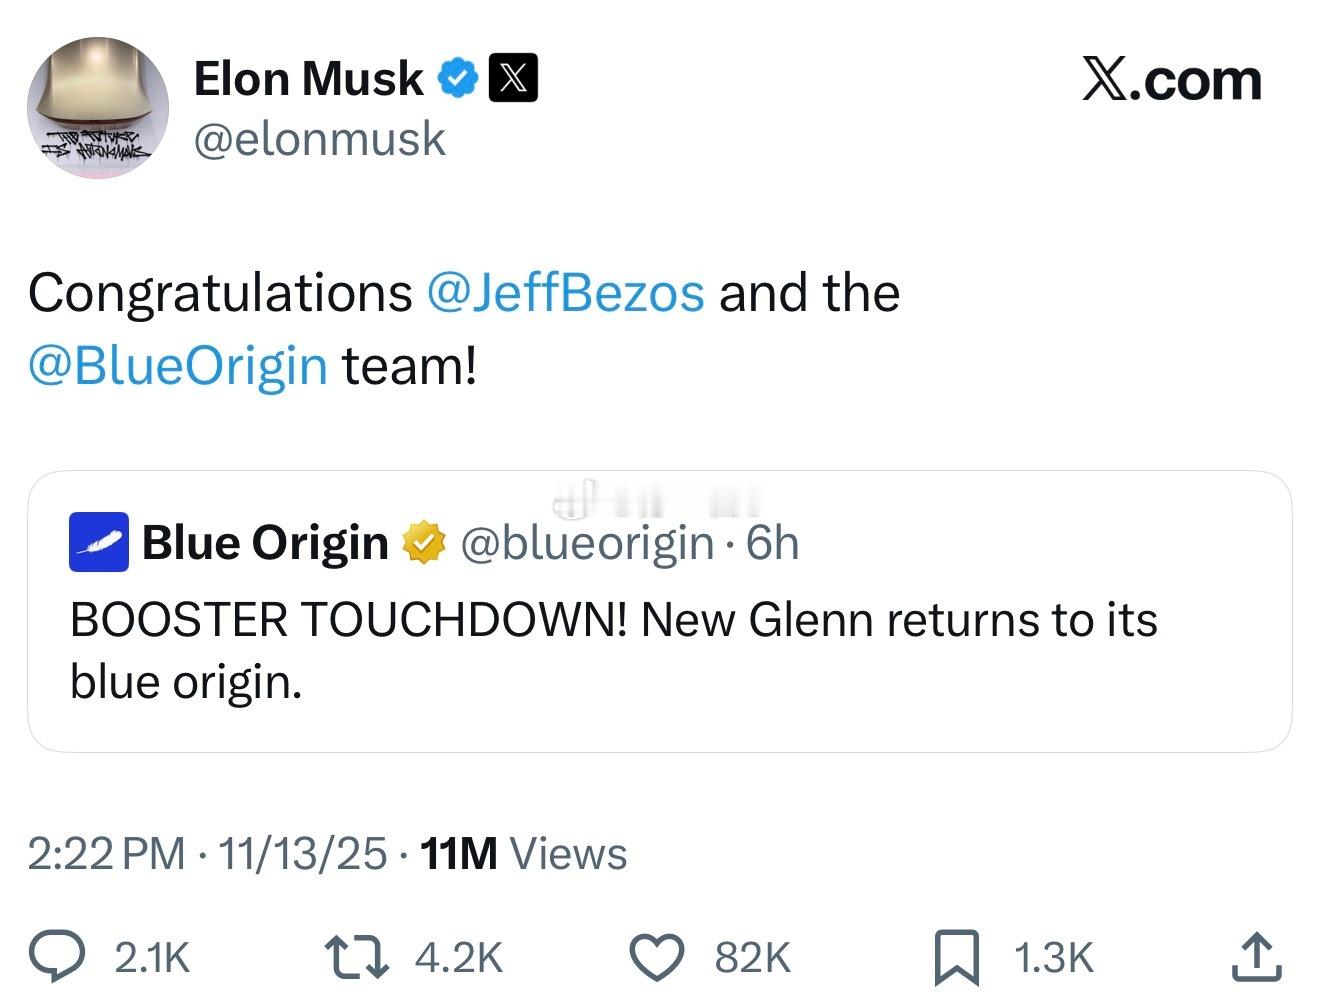The width and height of the screenshot is (1320, 1000).
Task: Open the @JeffBezos mention link
Action: point(565,293)
